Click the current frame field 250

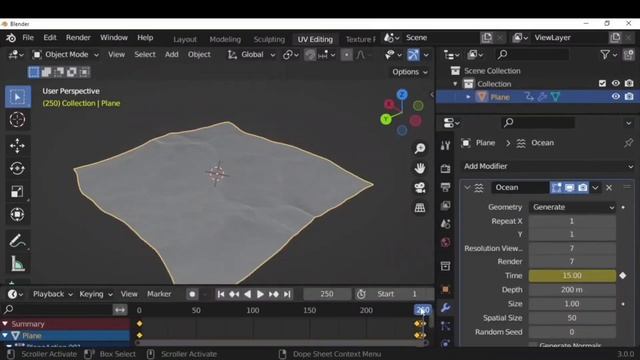[327, 294]
